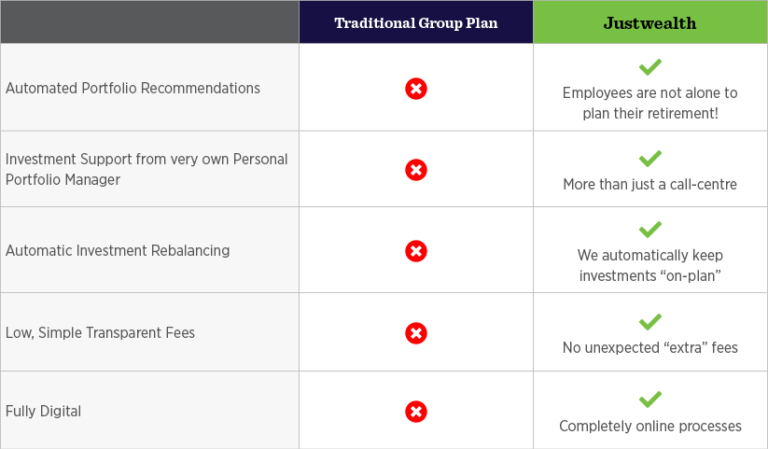Click the empty gray header cell
The width and height of the screenshot is (768, 449).
click(x=150, y=22)
